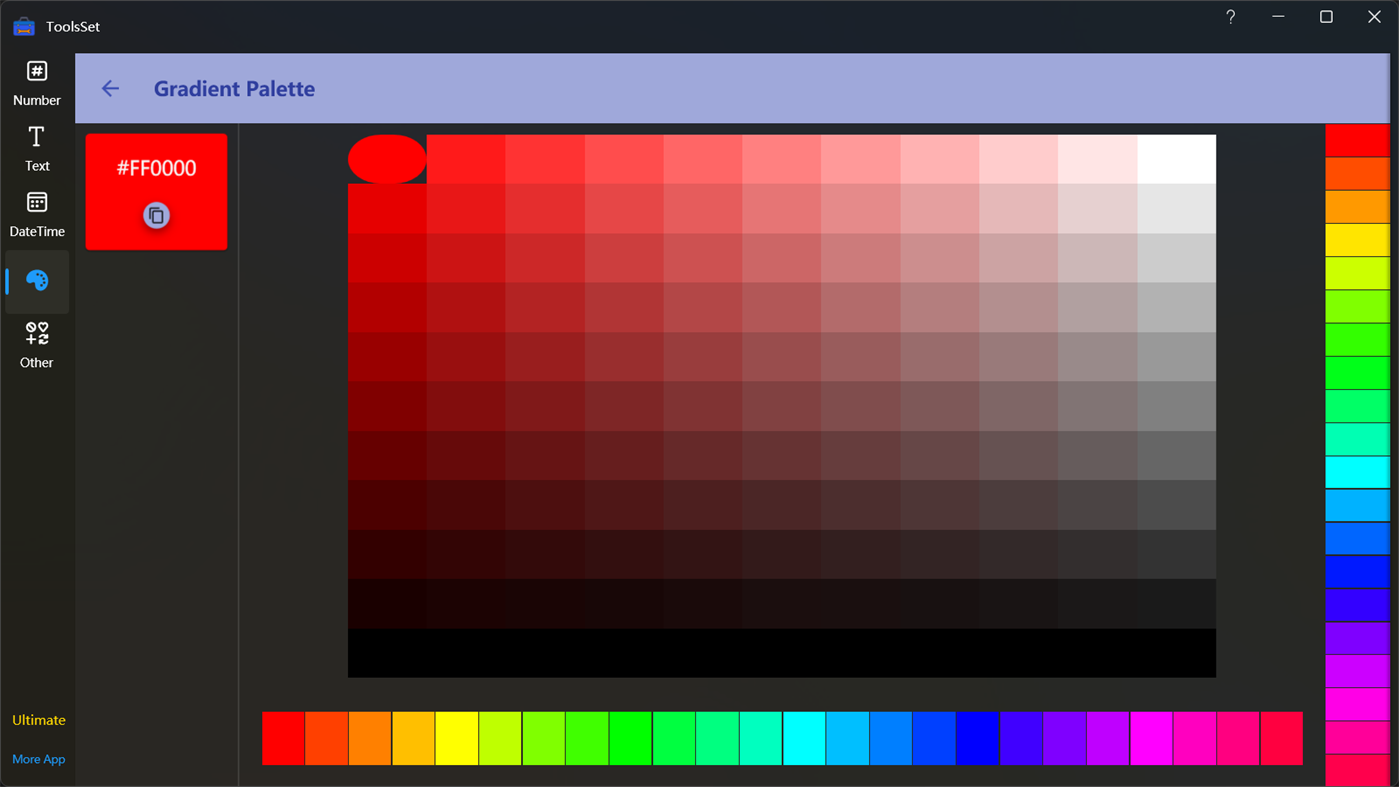
Task: Select yellow in the bottom hue strip
Action: coord(457,738)
